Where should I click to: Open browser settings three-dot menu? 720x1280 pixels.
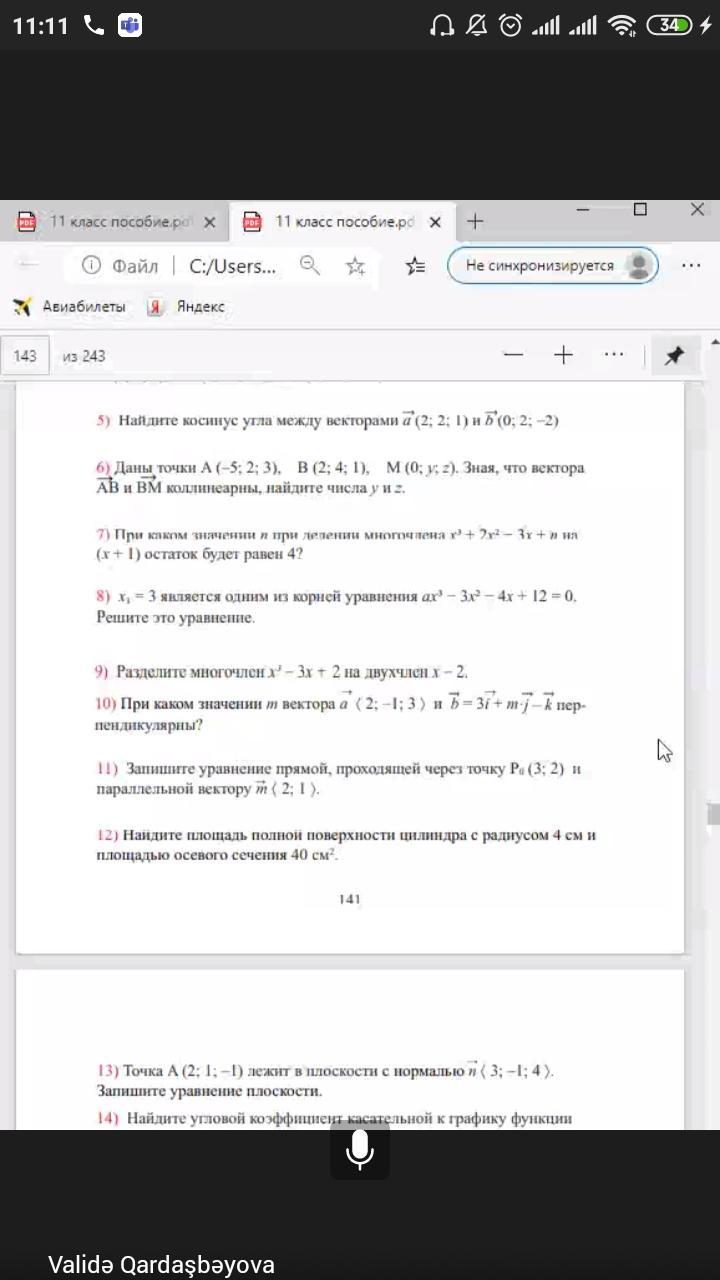coord(691,265)
